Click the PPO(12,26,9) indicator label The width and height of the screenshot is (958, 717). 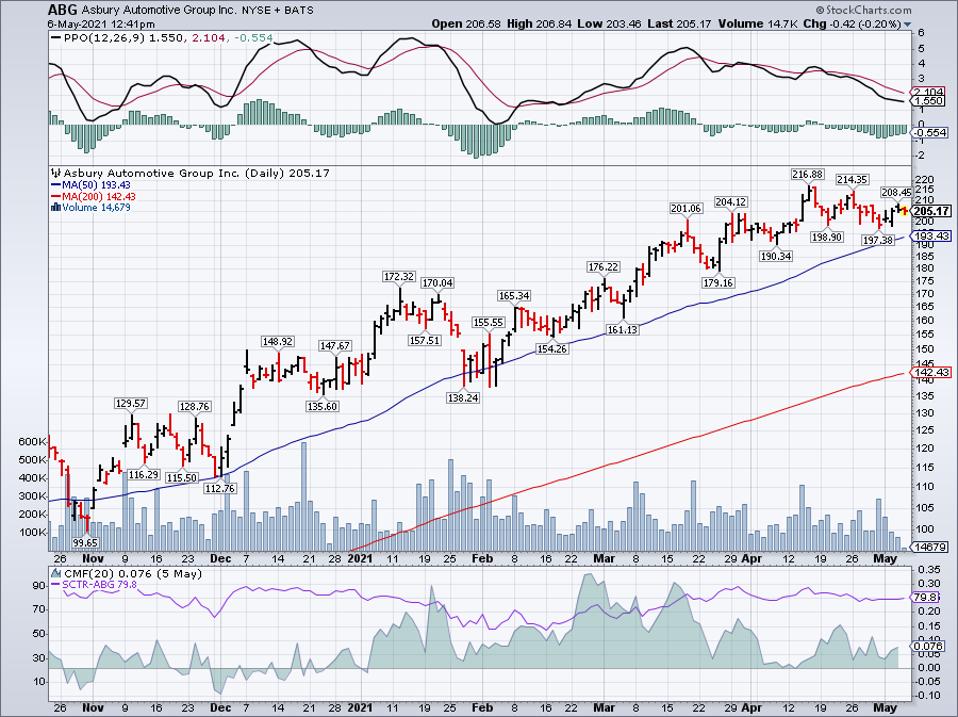point(106,38)
